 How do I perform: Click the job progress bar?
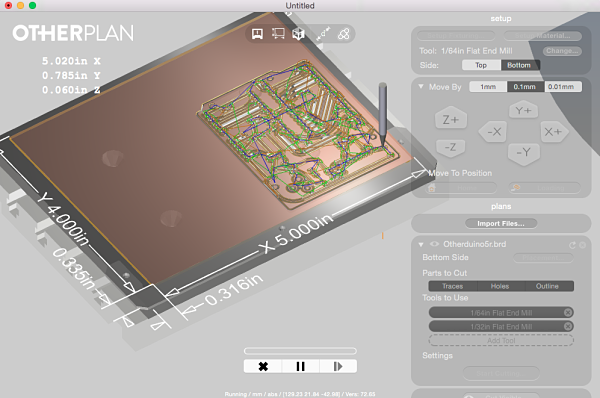(x=300, y=351)
